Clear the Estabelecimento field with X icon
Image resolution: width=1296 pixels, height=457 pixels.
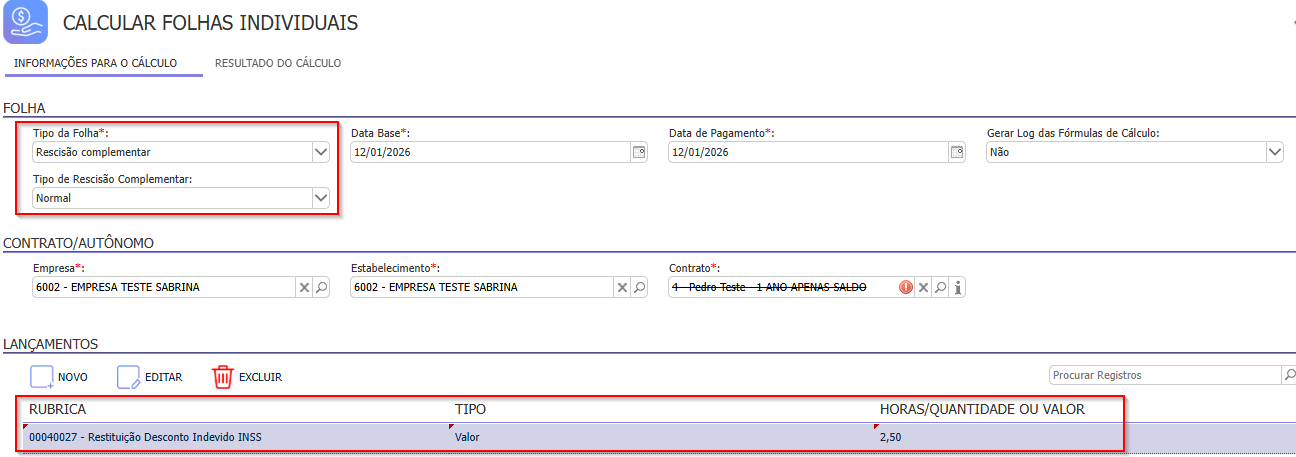(x=622, y=287)
